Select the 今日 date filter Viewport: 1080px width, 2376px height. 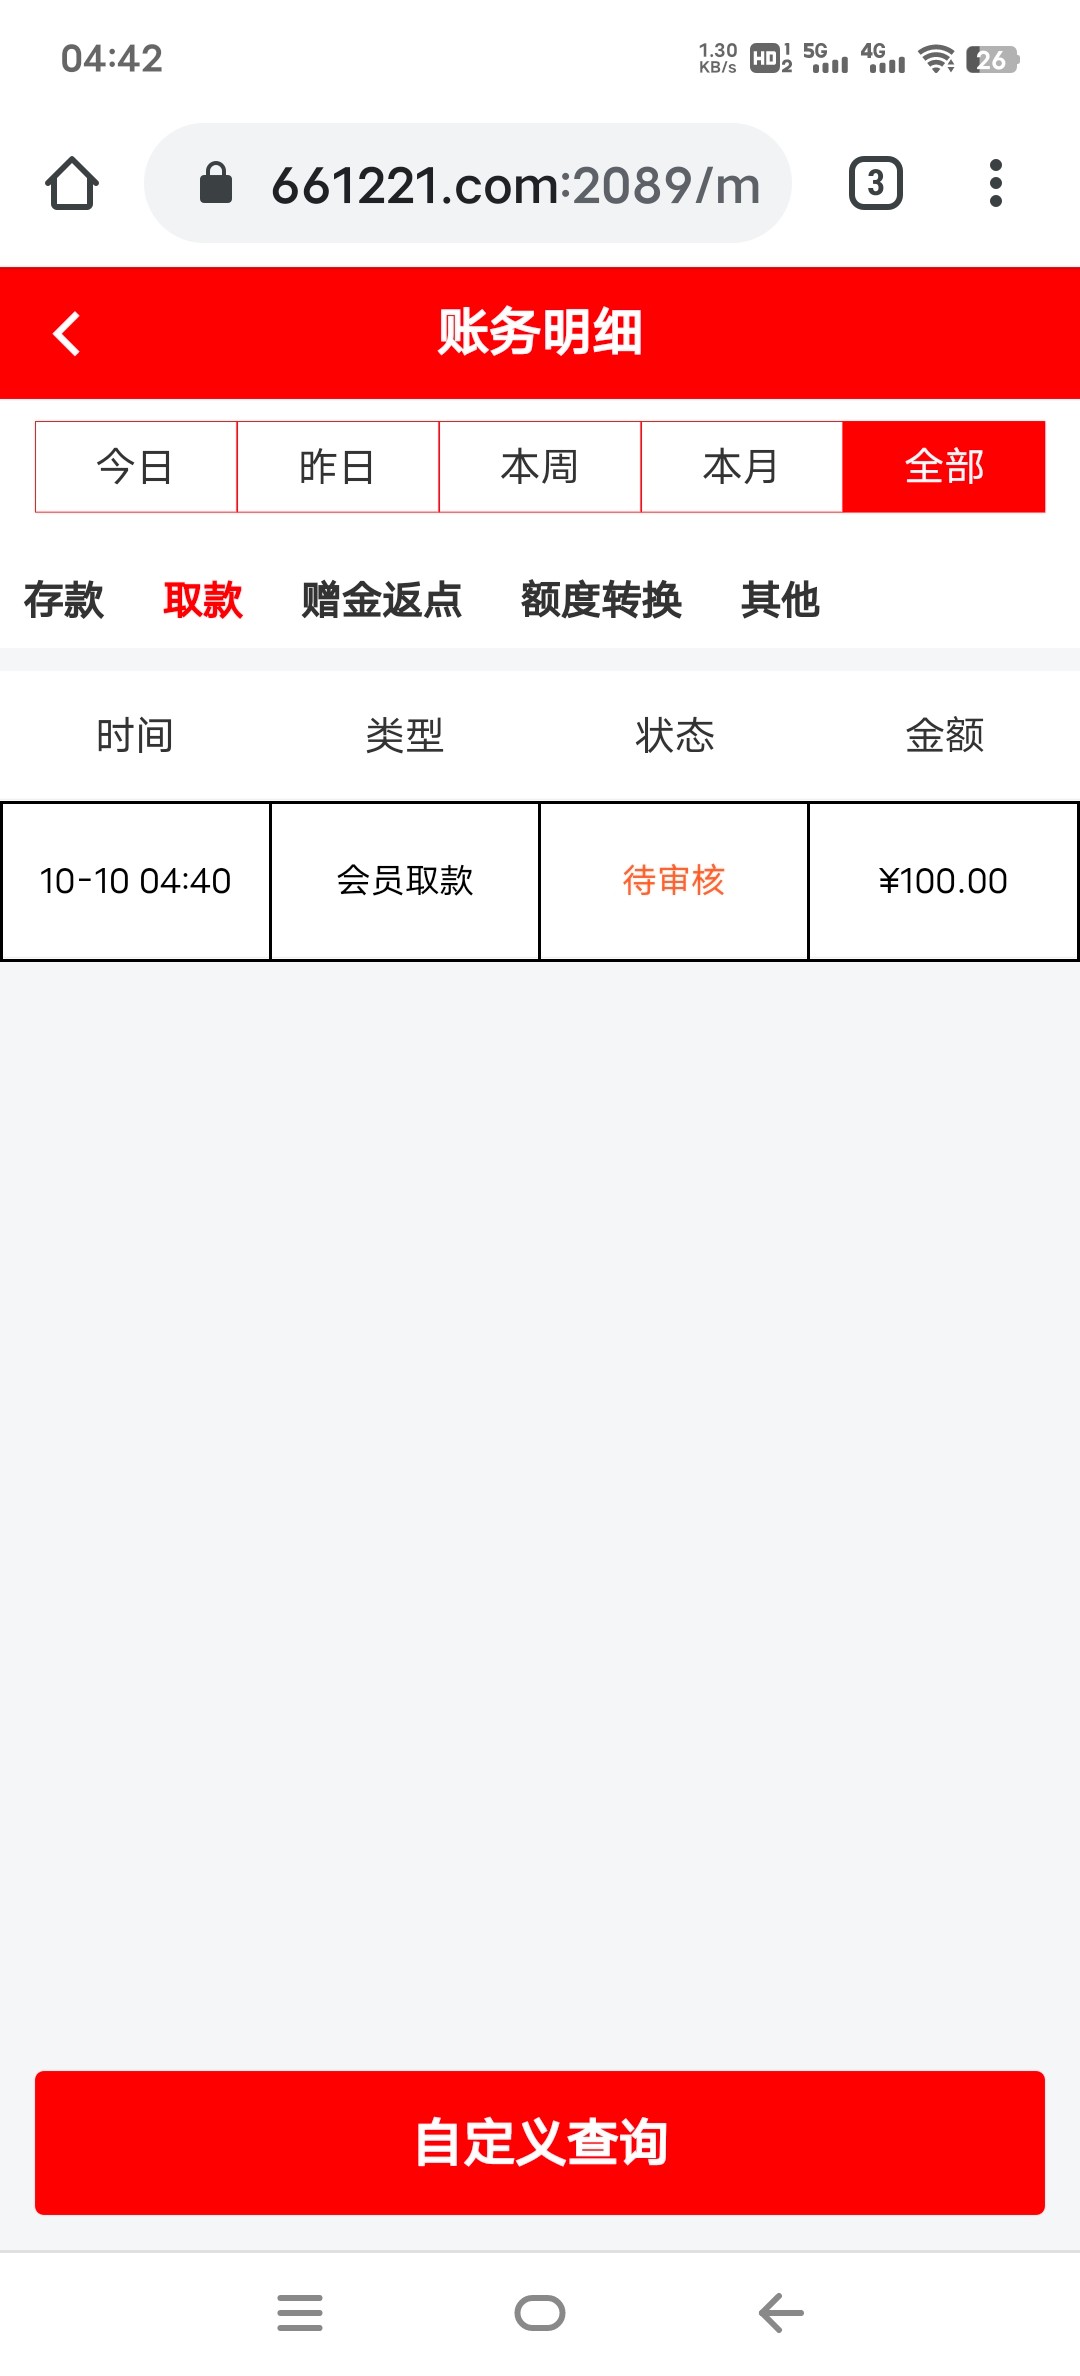pyautogui.click(x=136, y=467)
